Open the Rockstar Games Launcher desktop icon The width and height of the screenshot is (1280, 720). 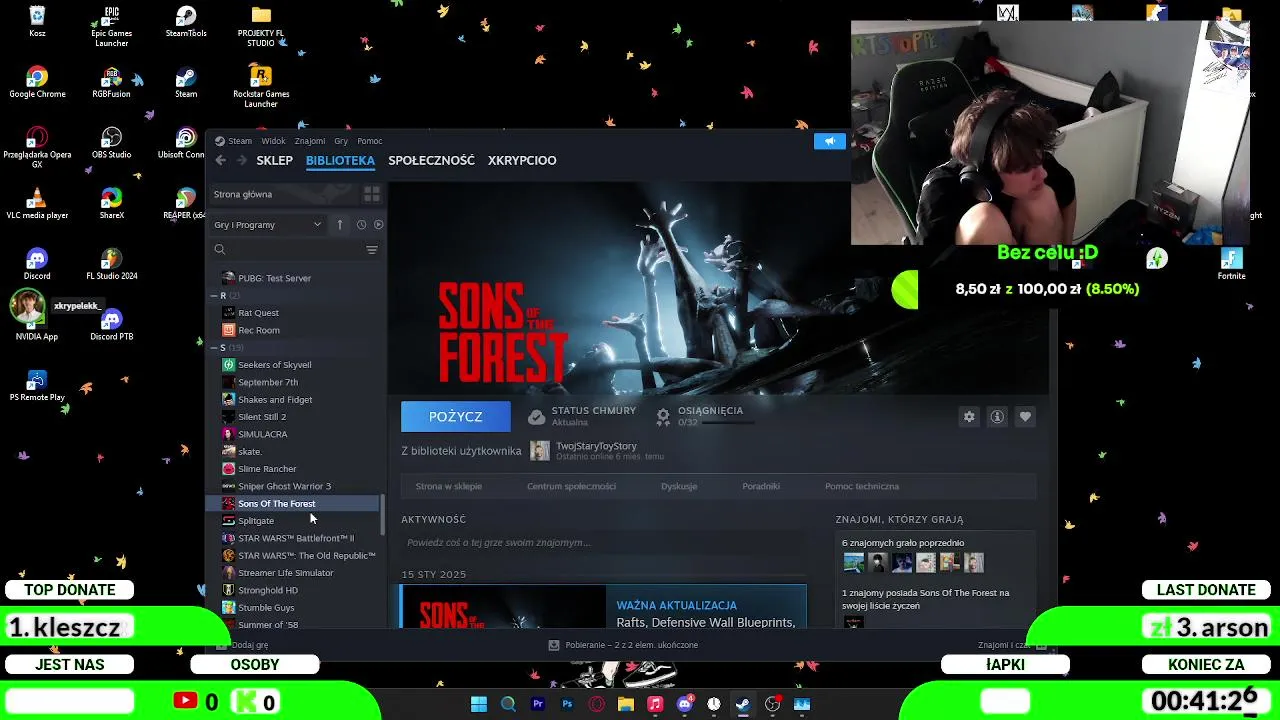(x=261, y=87)
